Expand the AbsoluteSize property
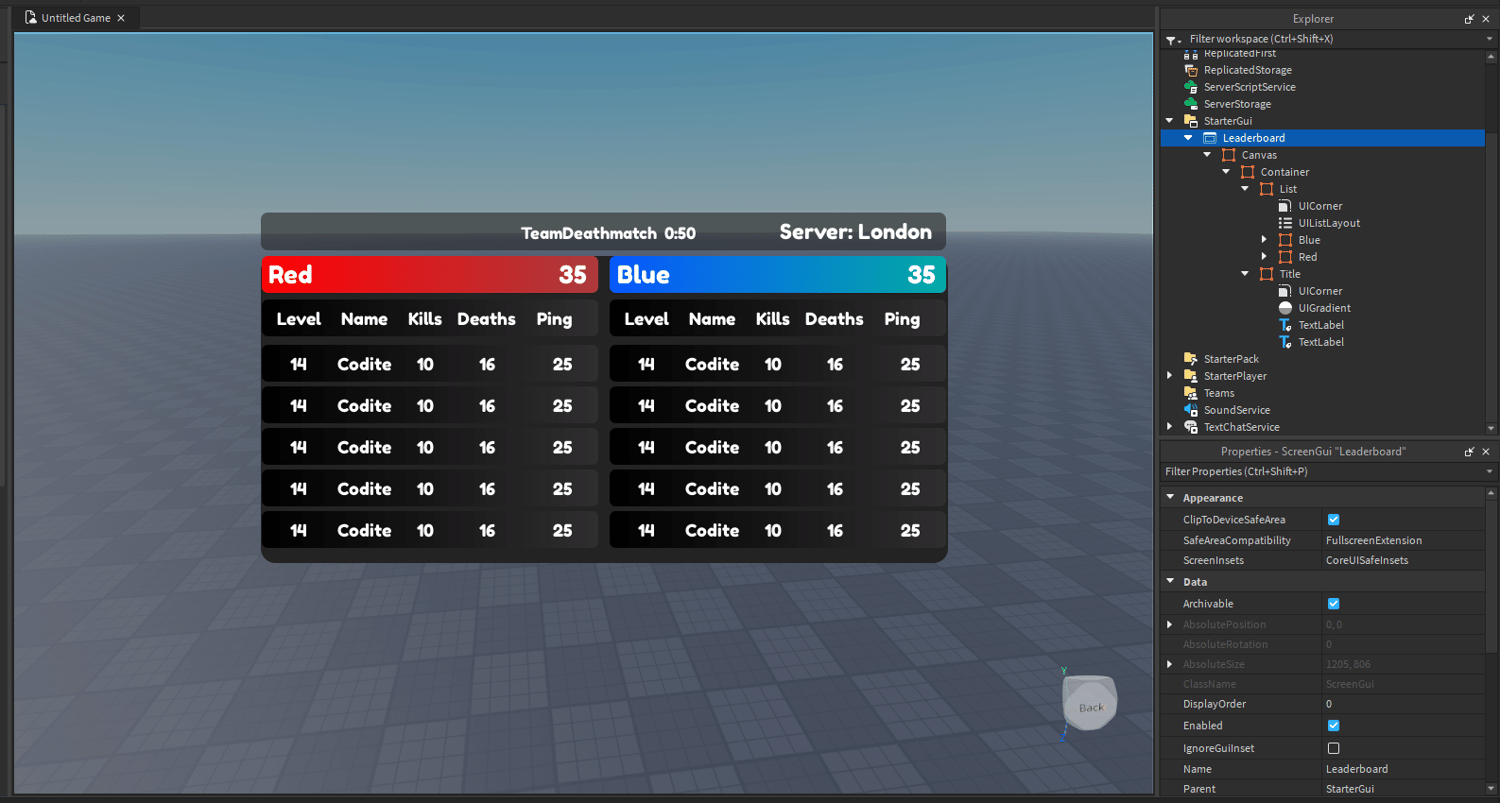This screenshot has height=803, width=1500. 1170,664
